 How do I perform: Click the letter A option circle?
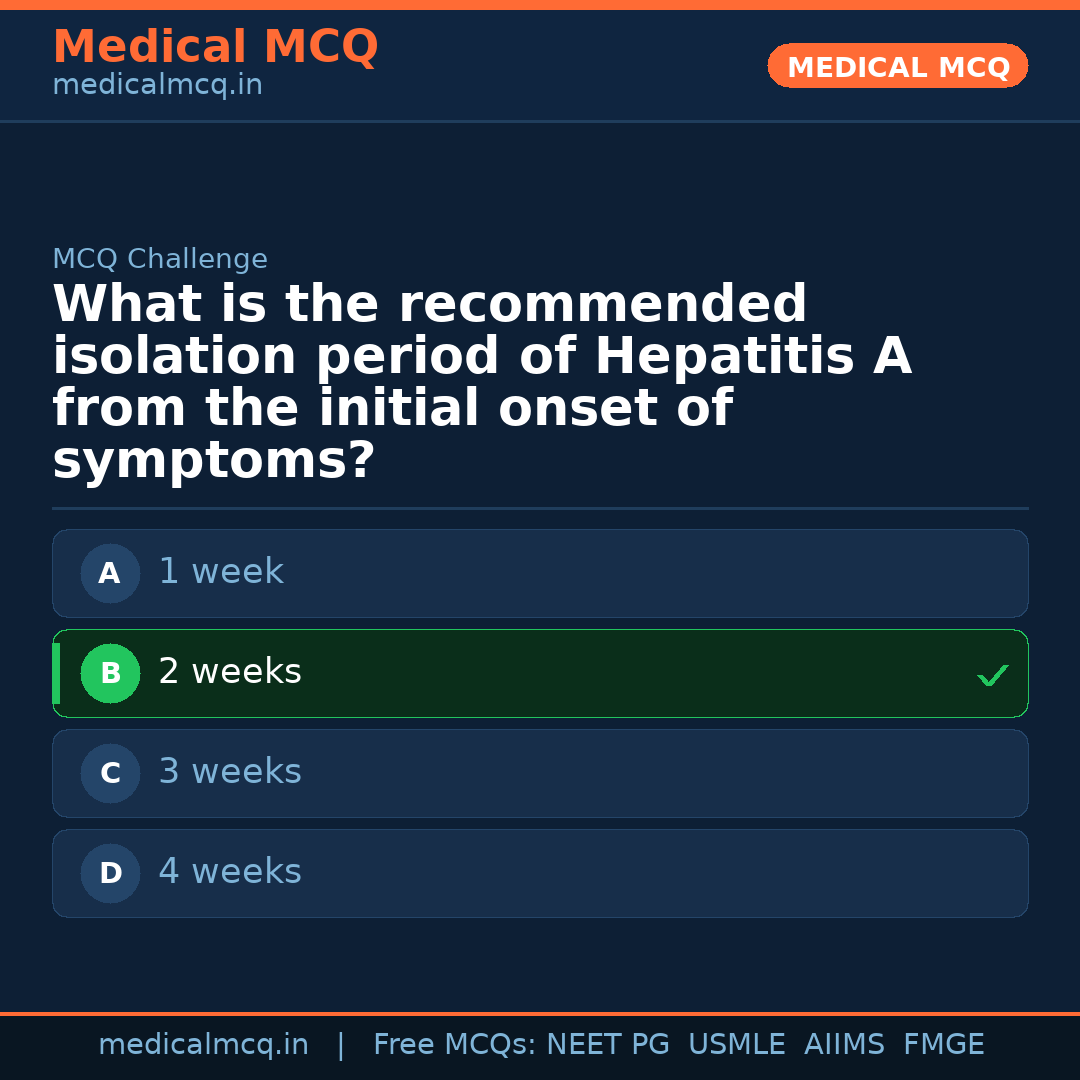pyautogui.click(x=110, y=574)
